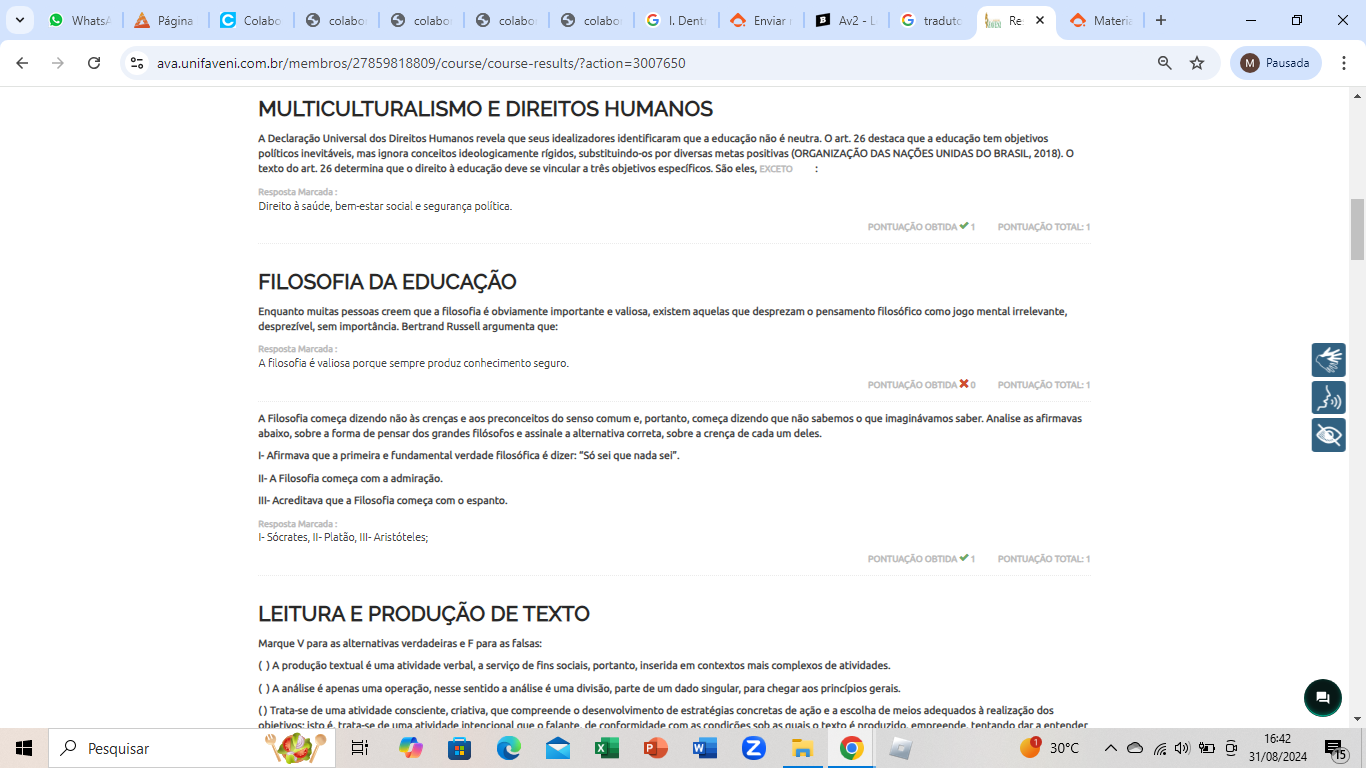
Task: Expand the tab search dropdown arrow
Action: tap(19, 20)
